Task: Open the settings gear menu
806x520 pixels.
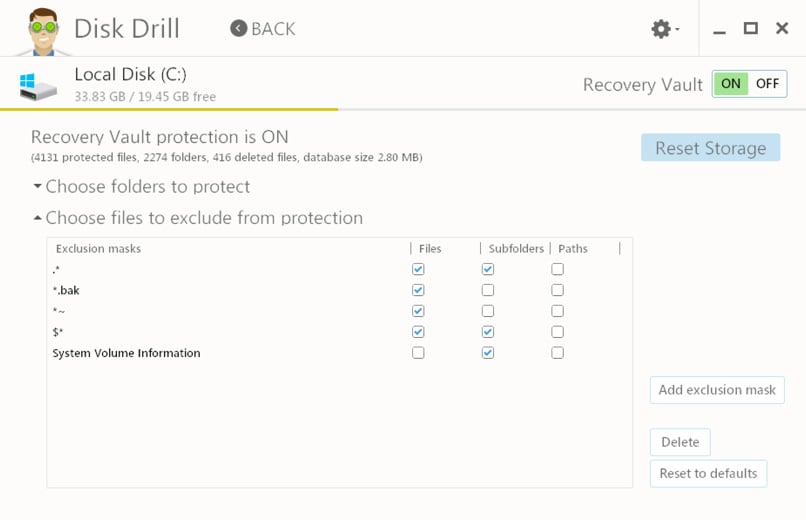Action: tap(661, 29)
